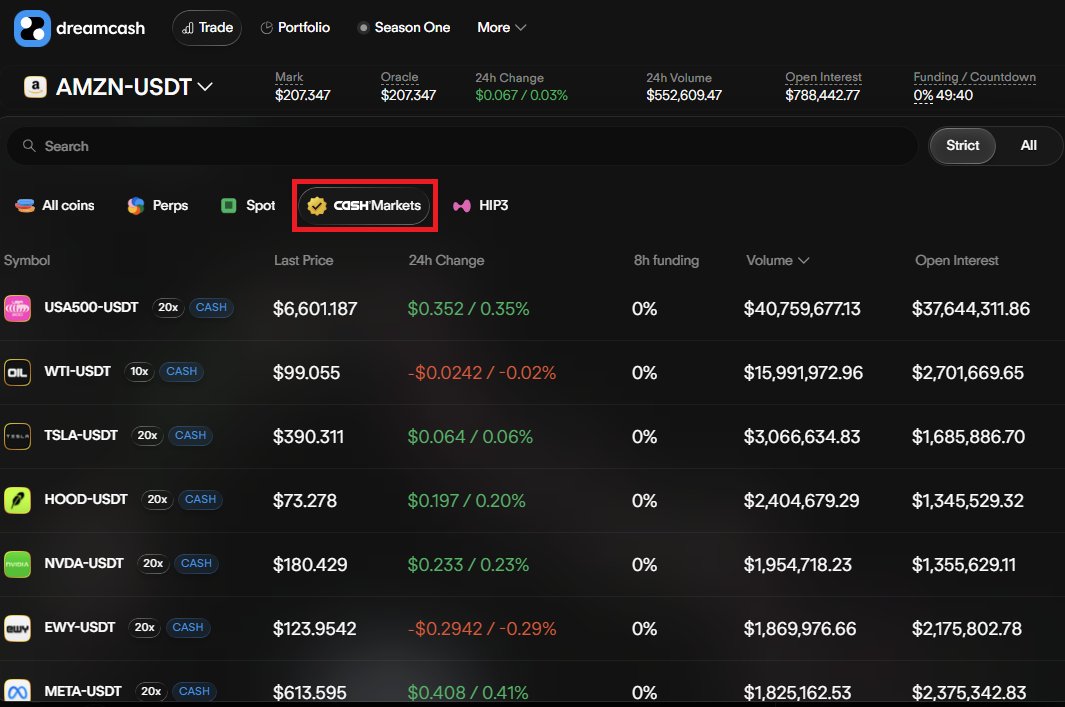Click the NVDA-USDT CASH badge

(196, 563)
